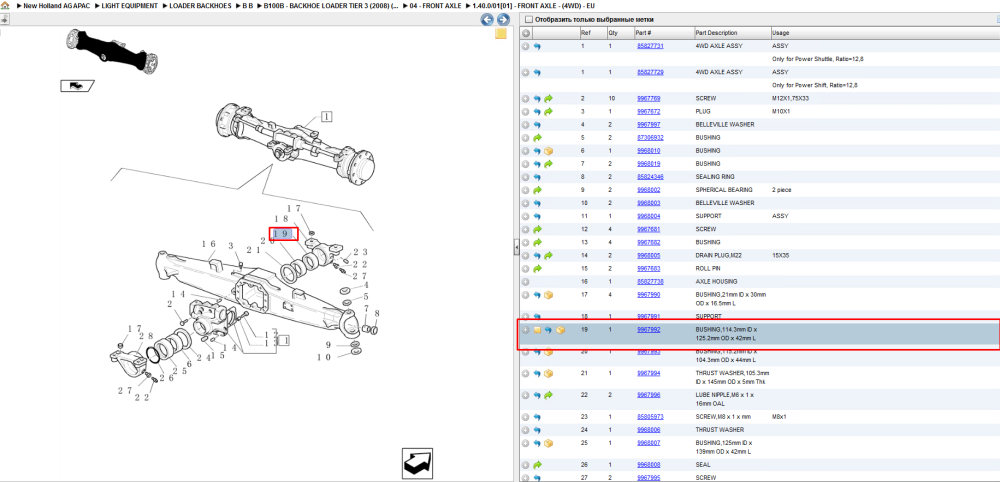Click green arrow icon in SCREW 9967769 row
The height and width of the screenshot is (482, 1000).
point(548,99)
